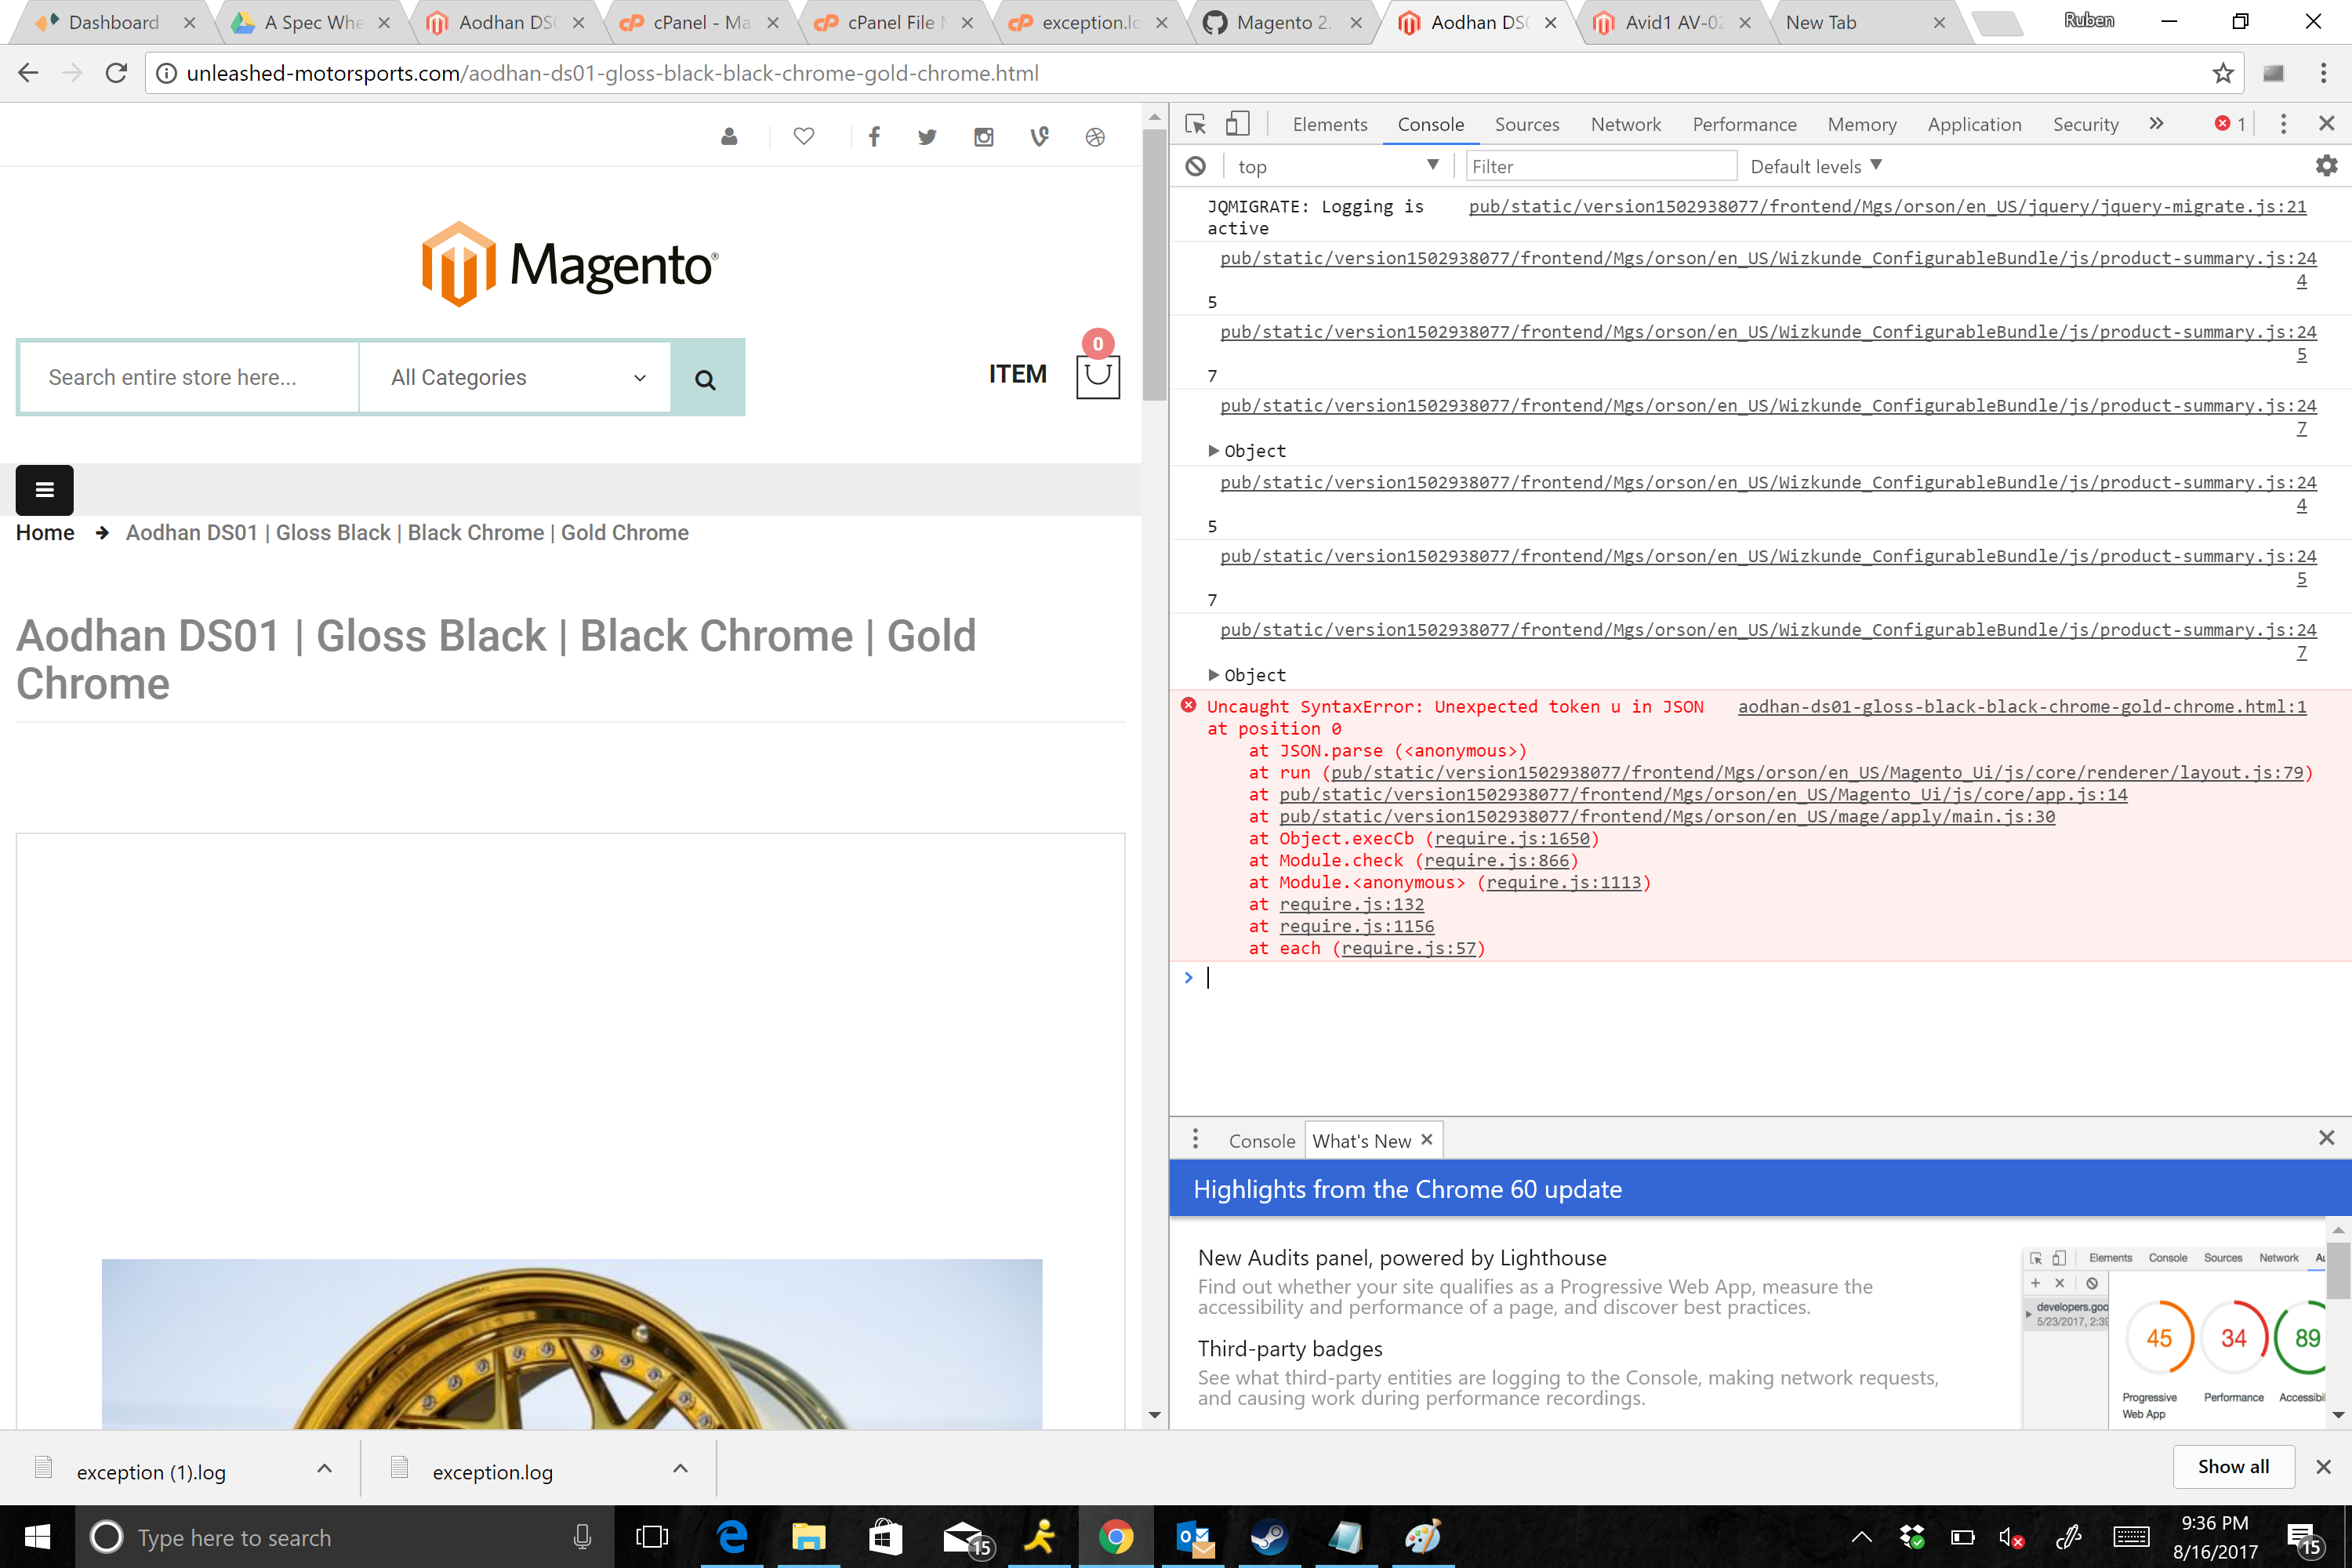
Task: Select the drawer Console tab
Action: 1261,1140
